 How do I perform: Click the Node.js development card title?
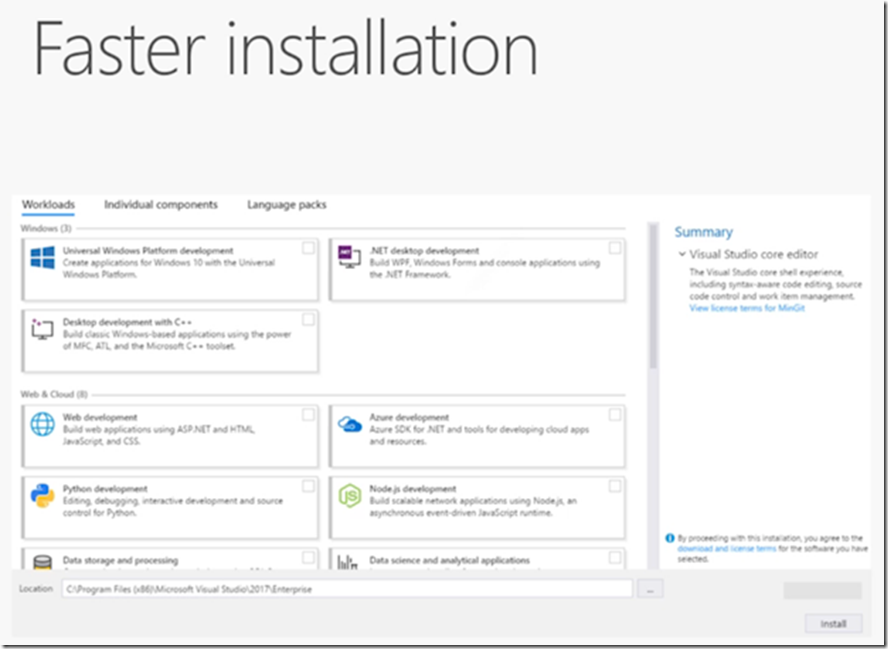pyautogui.click(x=412, y=488)
